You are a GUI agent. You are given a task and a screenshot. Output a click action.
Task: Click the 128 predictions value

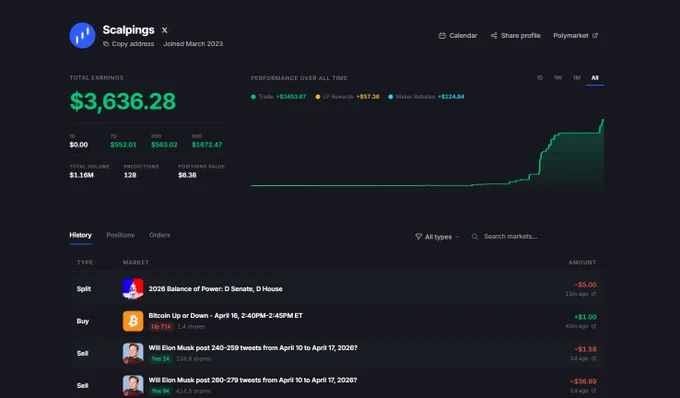pos(130,175)
